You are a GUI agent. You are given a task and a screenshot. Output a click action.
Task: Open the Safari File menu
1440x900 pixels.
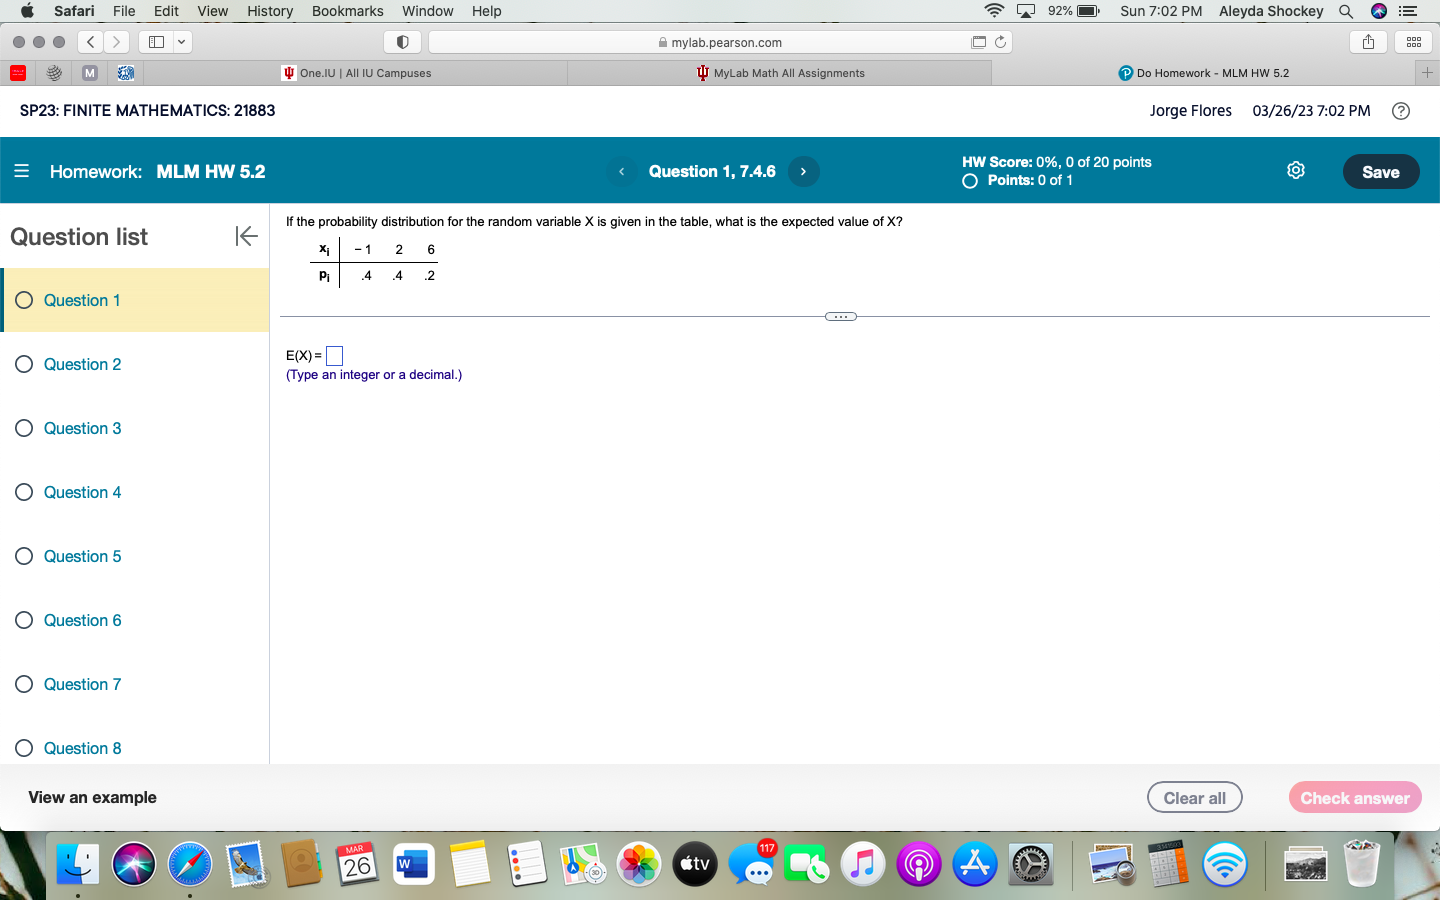pyautogui.click(x=124, y=11)
